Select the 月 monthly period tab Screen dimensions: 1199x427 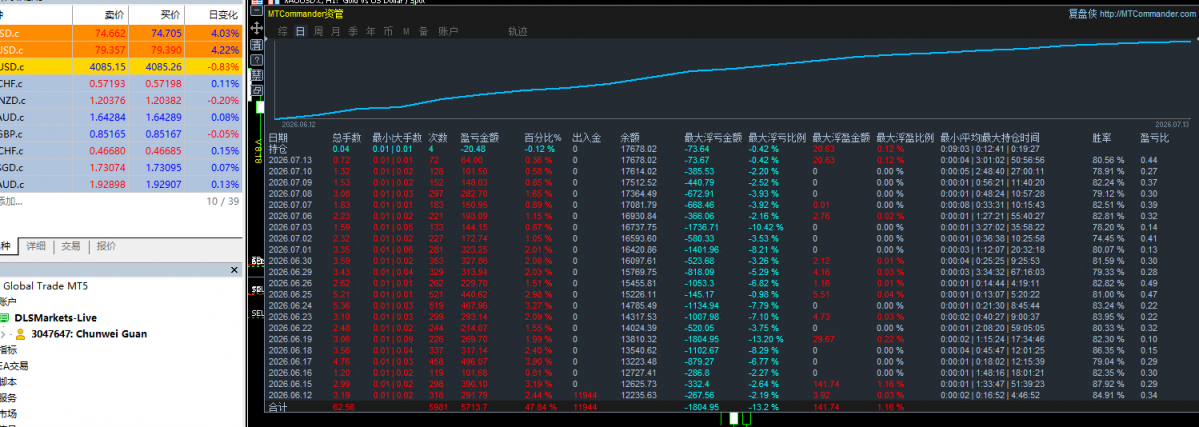(336, 31)
